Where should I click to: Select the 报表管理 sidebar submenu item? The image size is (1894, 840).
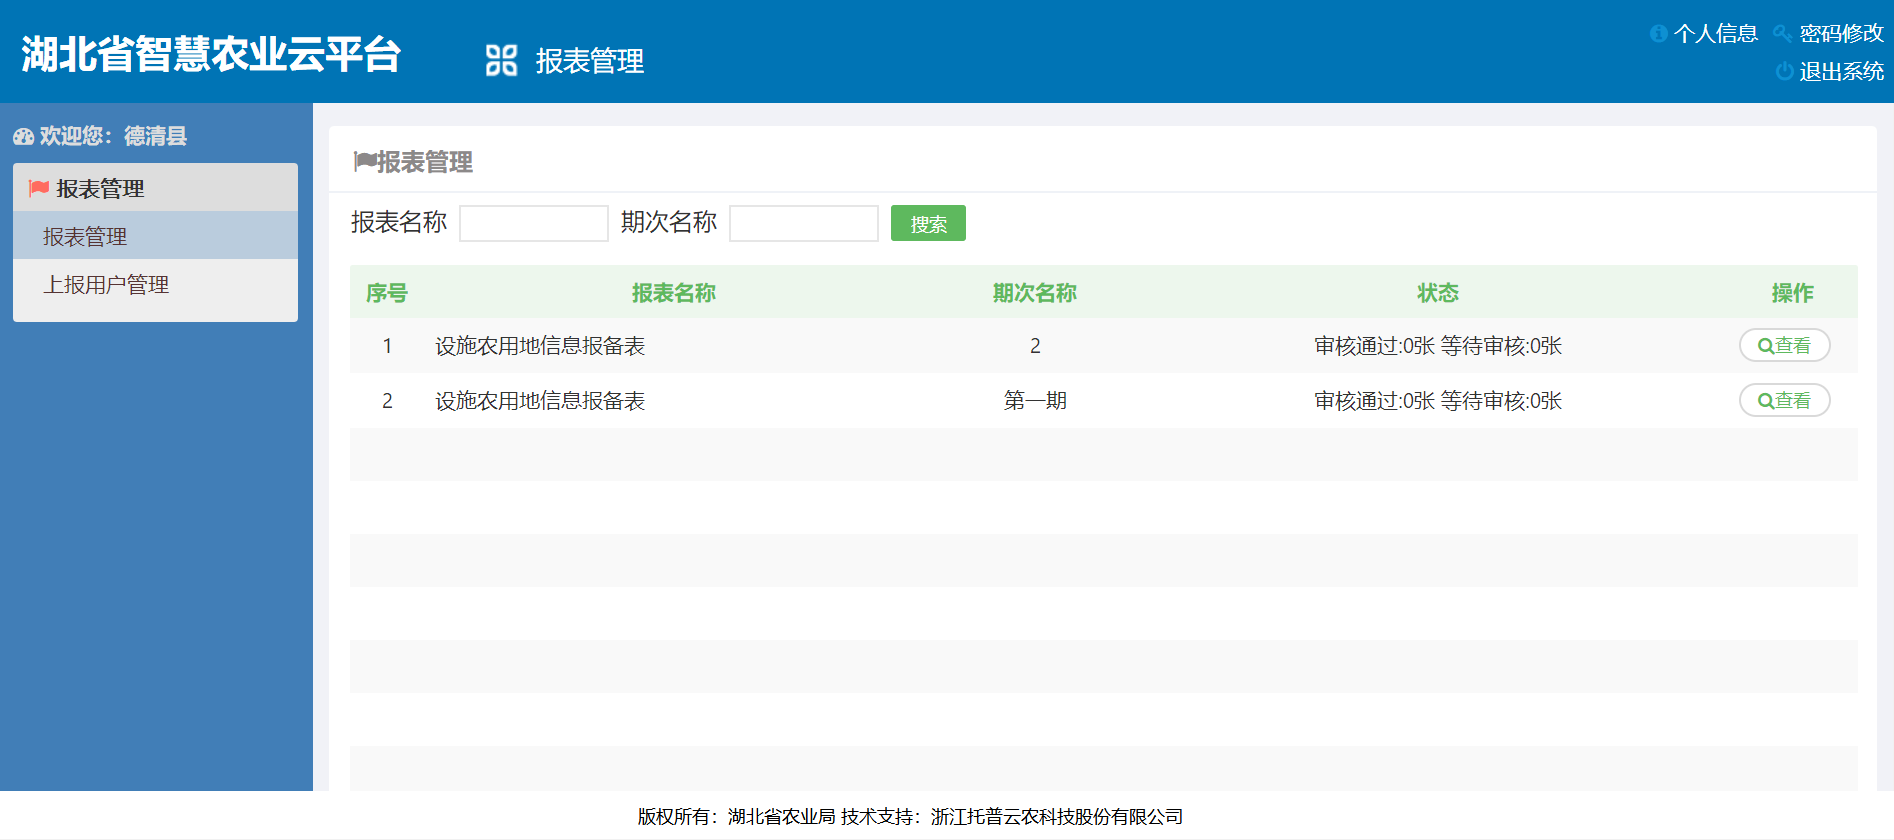tap(155, 236)
